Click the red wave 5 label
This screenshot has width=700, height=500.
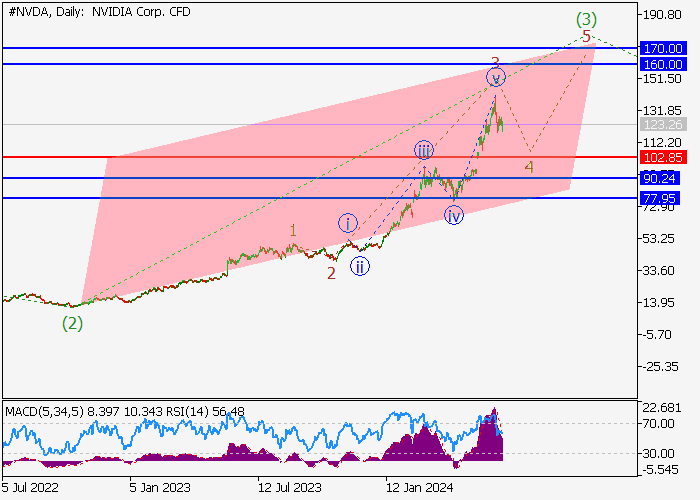[586, 37]
